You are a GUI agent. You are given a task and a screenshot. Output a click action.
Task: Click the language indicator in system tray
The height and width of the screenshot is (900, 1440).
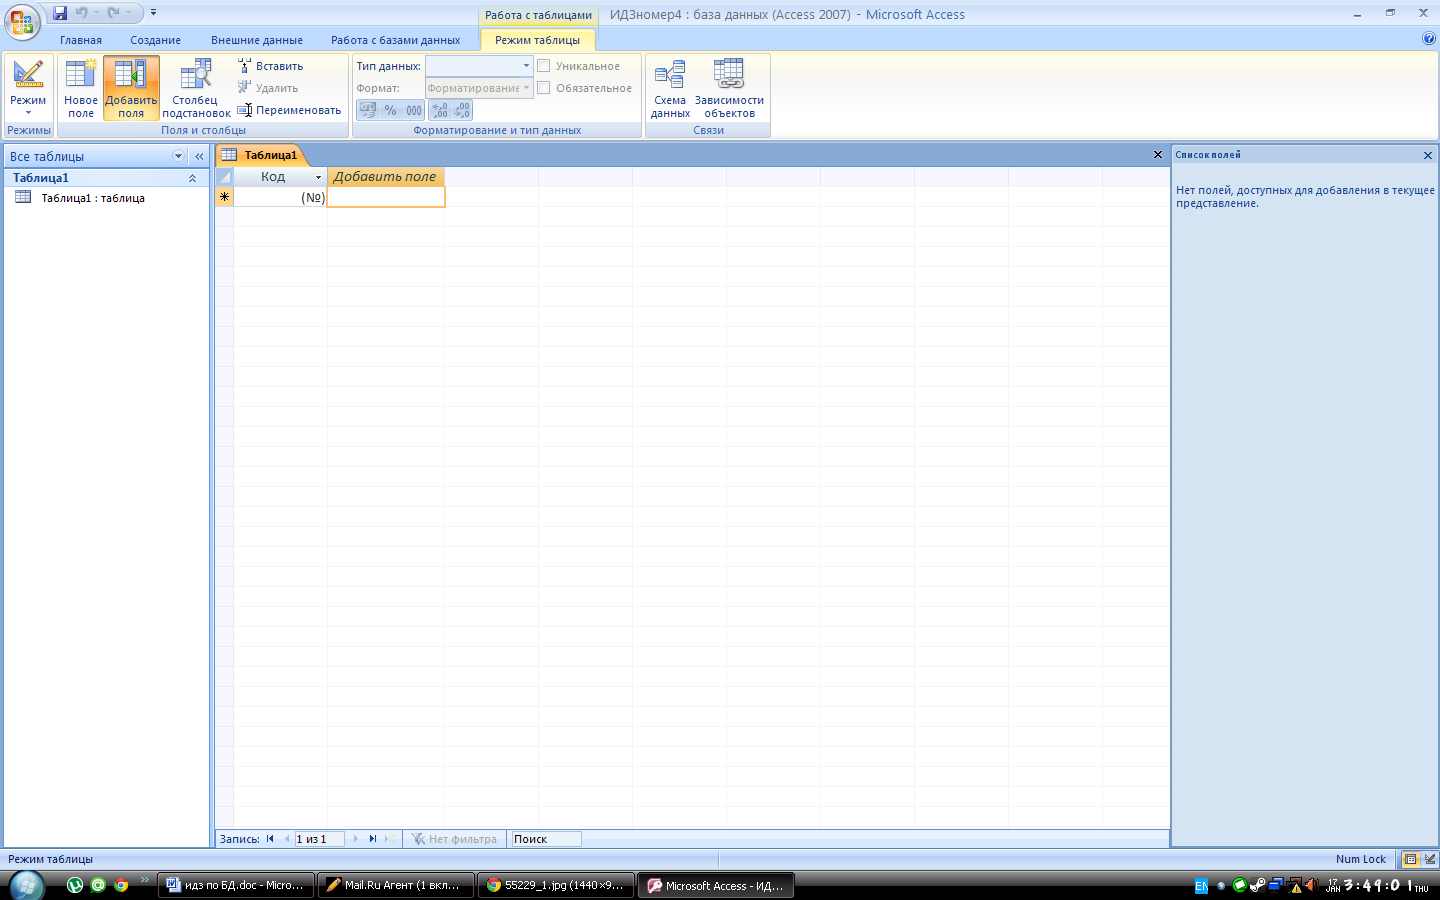click(x=1201, y=886)
